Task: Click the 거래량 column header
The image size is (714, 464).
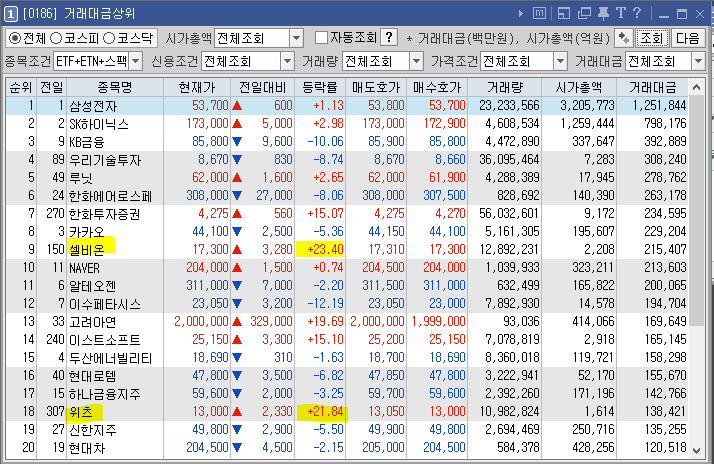Action: (505, 87)
